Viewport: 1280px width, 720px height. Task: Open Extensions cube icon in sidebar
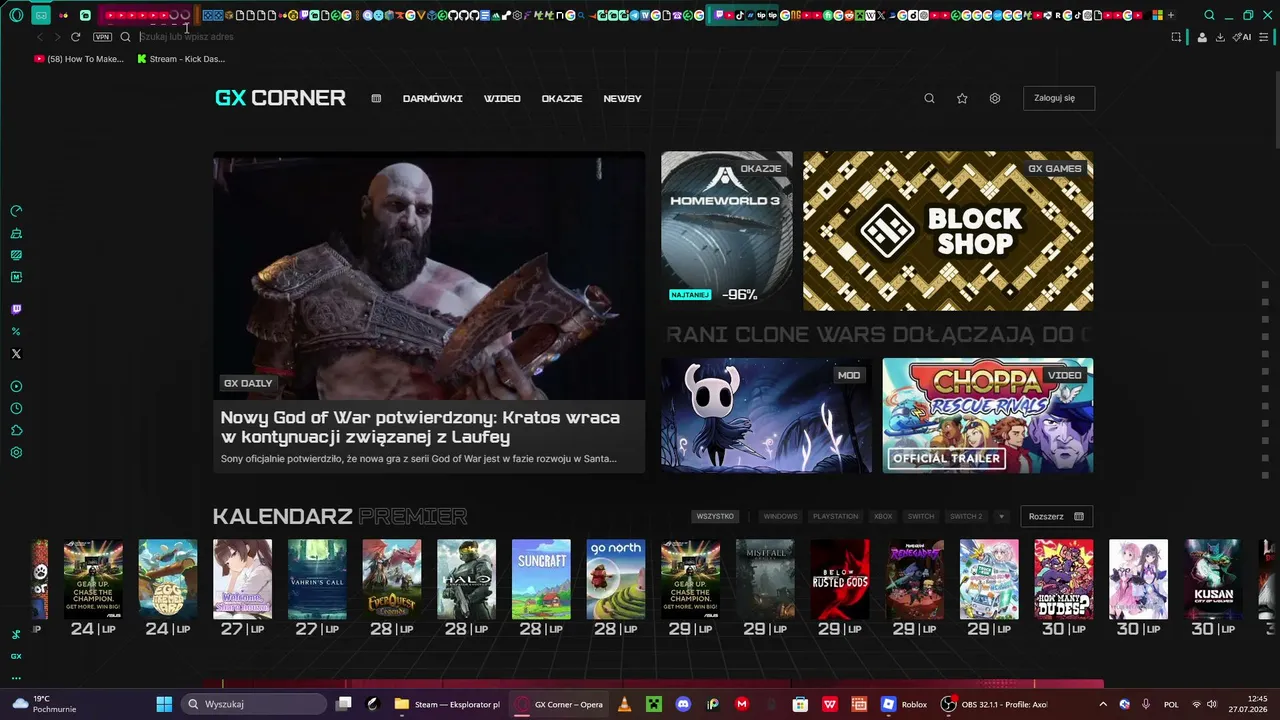coord(16,430)
